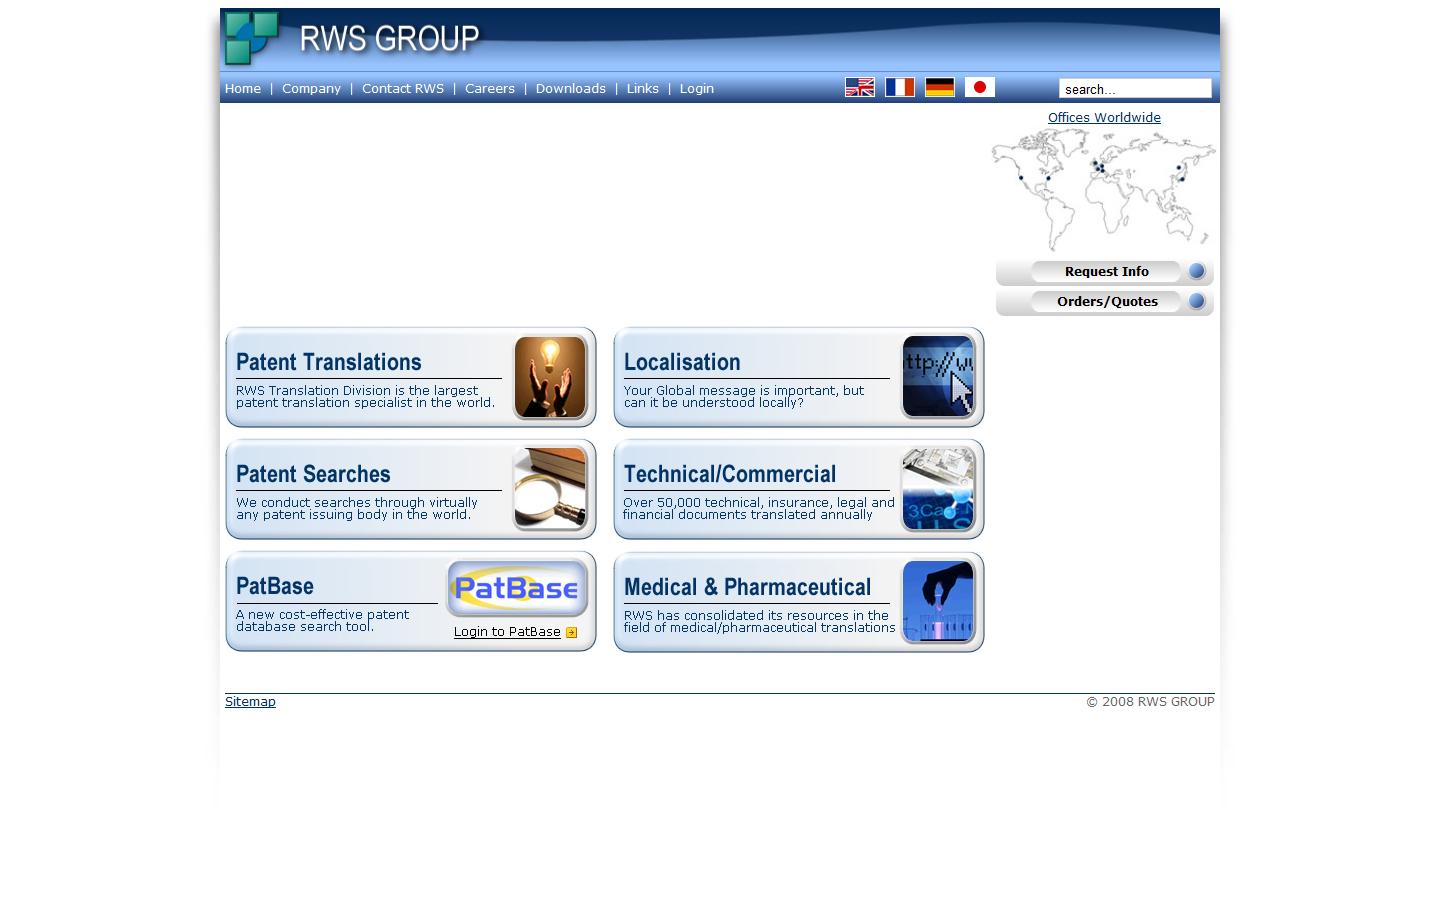Click the PatBase logo image
Image resolution: width=1440 pixels, height=900 pixels.
pyautogui.click(x=517, y=588)
